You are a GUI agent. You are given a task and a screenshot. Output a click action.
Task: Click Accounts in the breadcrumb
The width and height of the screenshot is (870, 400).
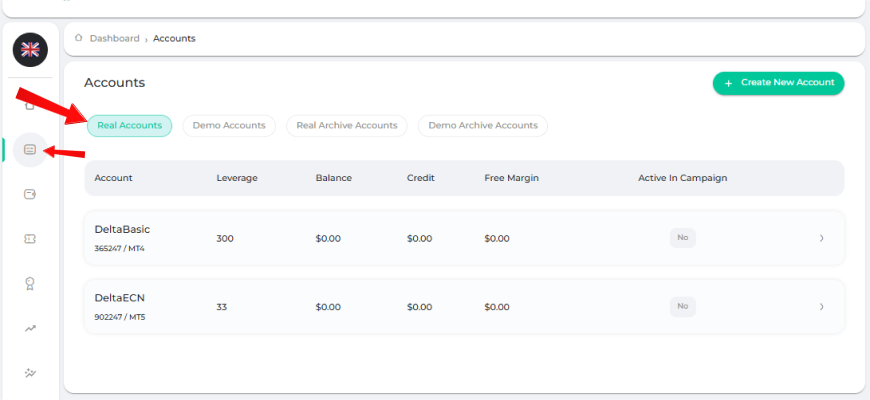(x=174, y=38)
